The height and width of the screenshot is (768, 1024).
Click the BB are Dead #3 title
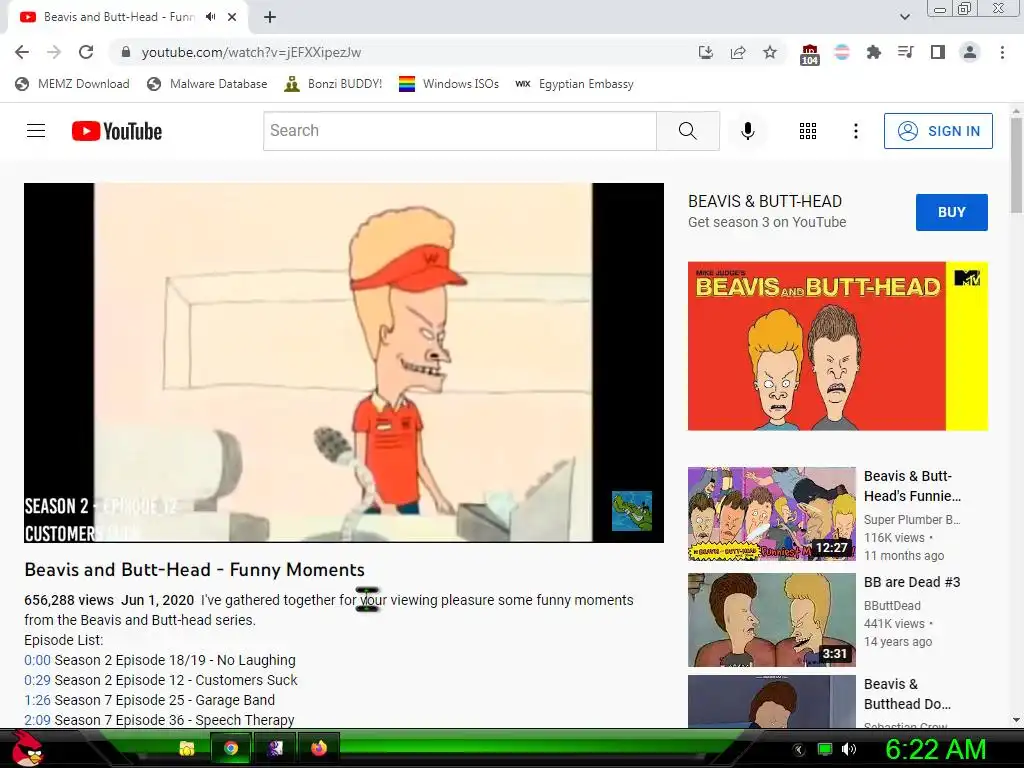pos(912,582)
